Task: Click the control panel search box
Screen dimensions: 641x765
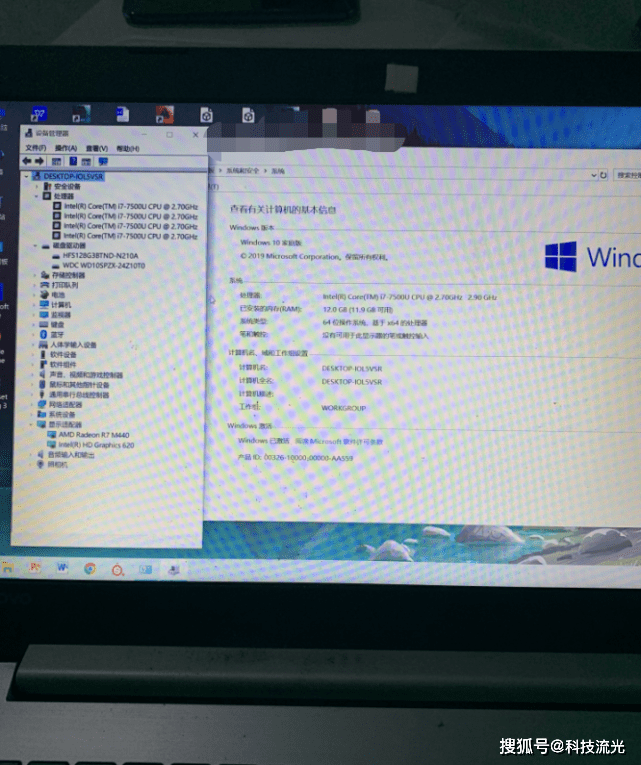Action: [628, 175]
